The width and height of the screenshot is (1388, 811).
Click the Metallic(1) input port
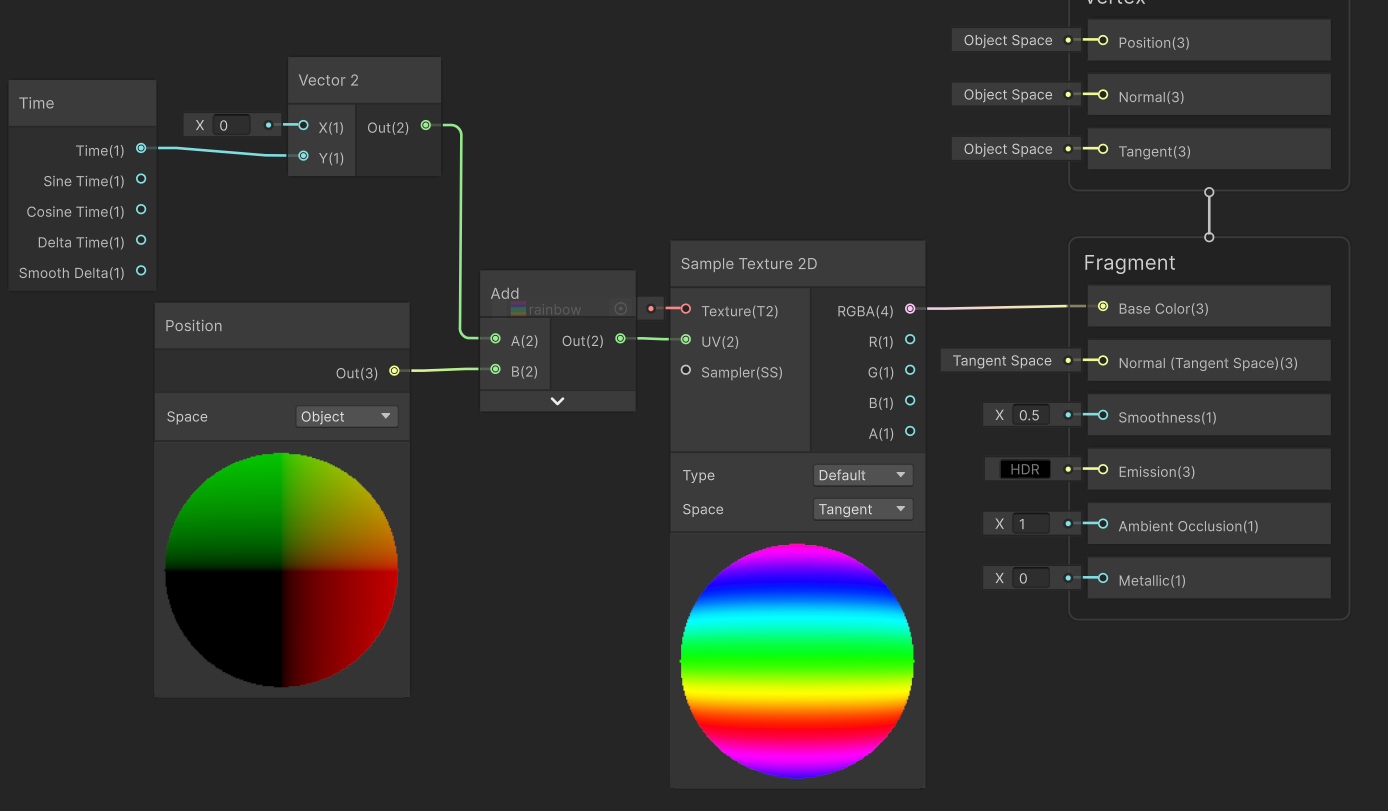click(1103, 578)
